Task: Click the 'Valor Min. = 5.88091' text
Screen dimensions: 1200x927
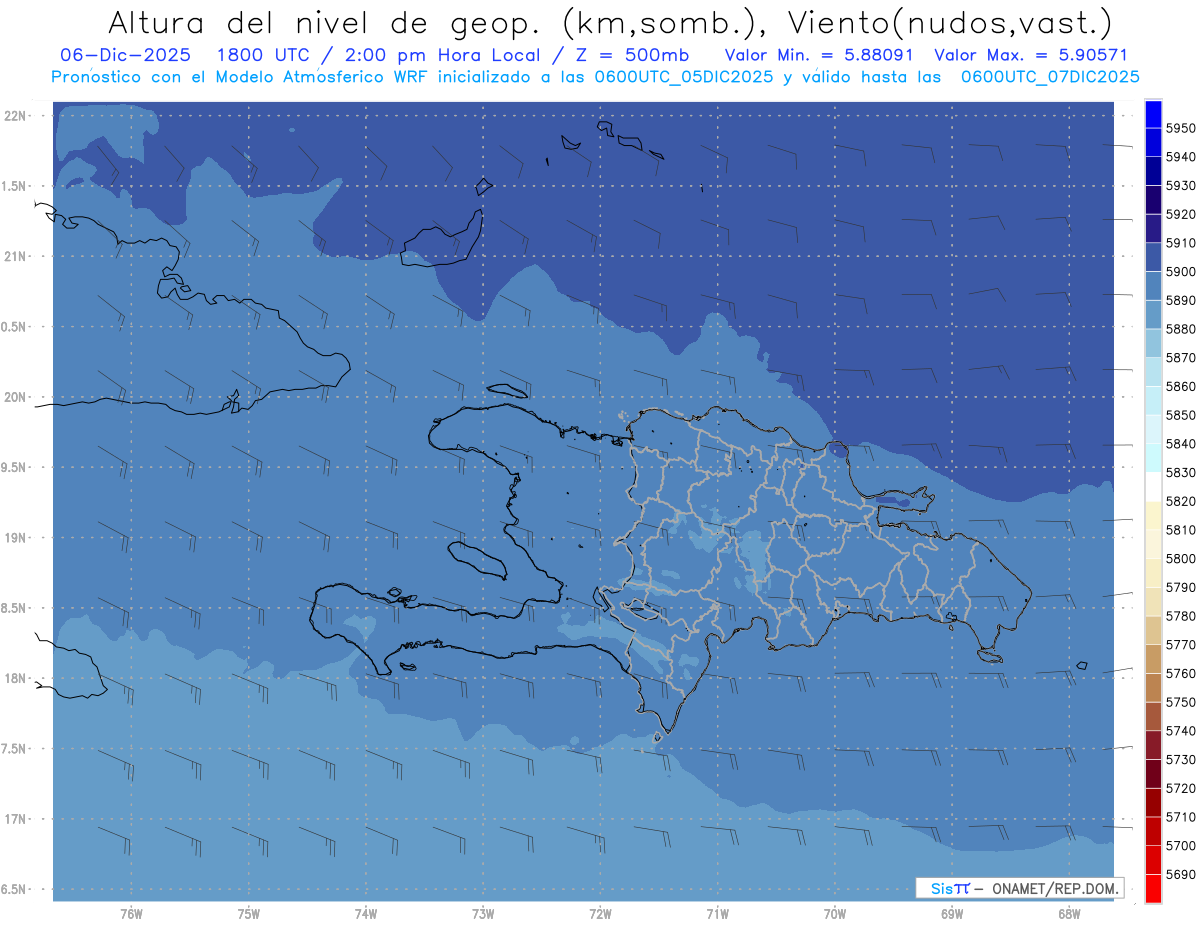Action: coord(819,55)
